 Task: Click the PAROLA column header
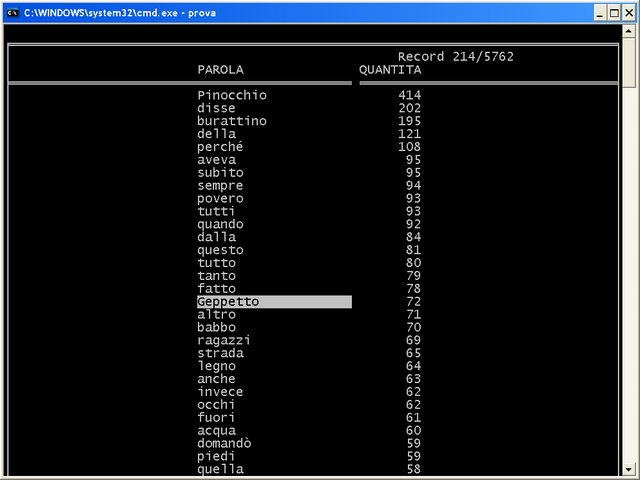pos(220,70)
